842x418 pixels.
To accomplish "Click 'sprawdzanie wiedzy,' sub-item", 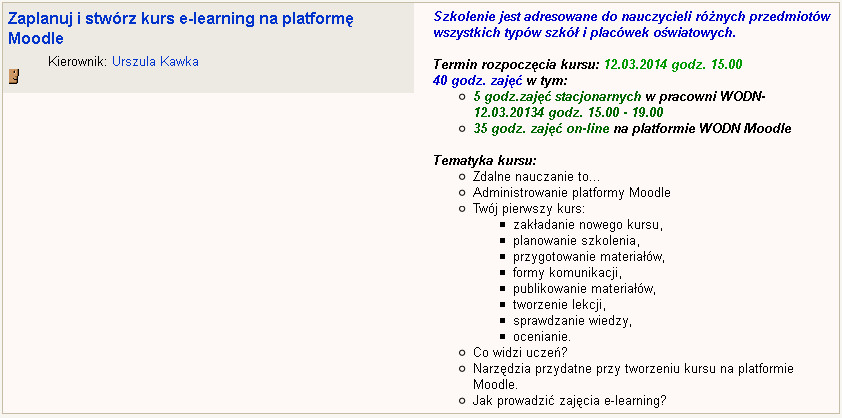I will click(x=572, y=321).
